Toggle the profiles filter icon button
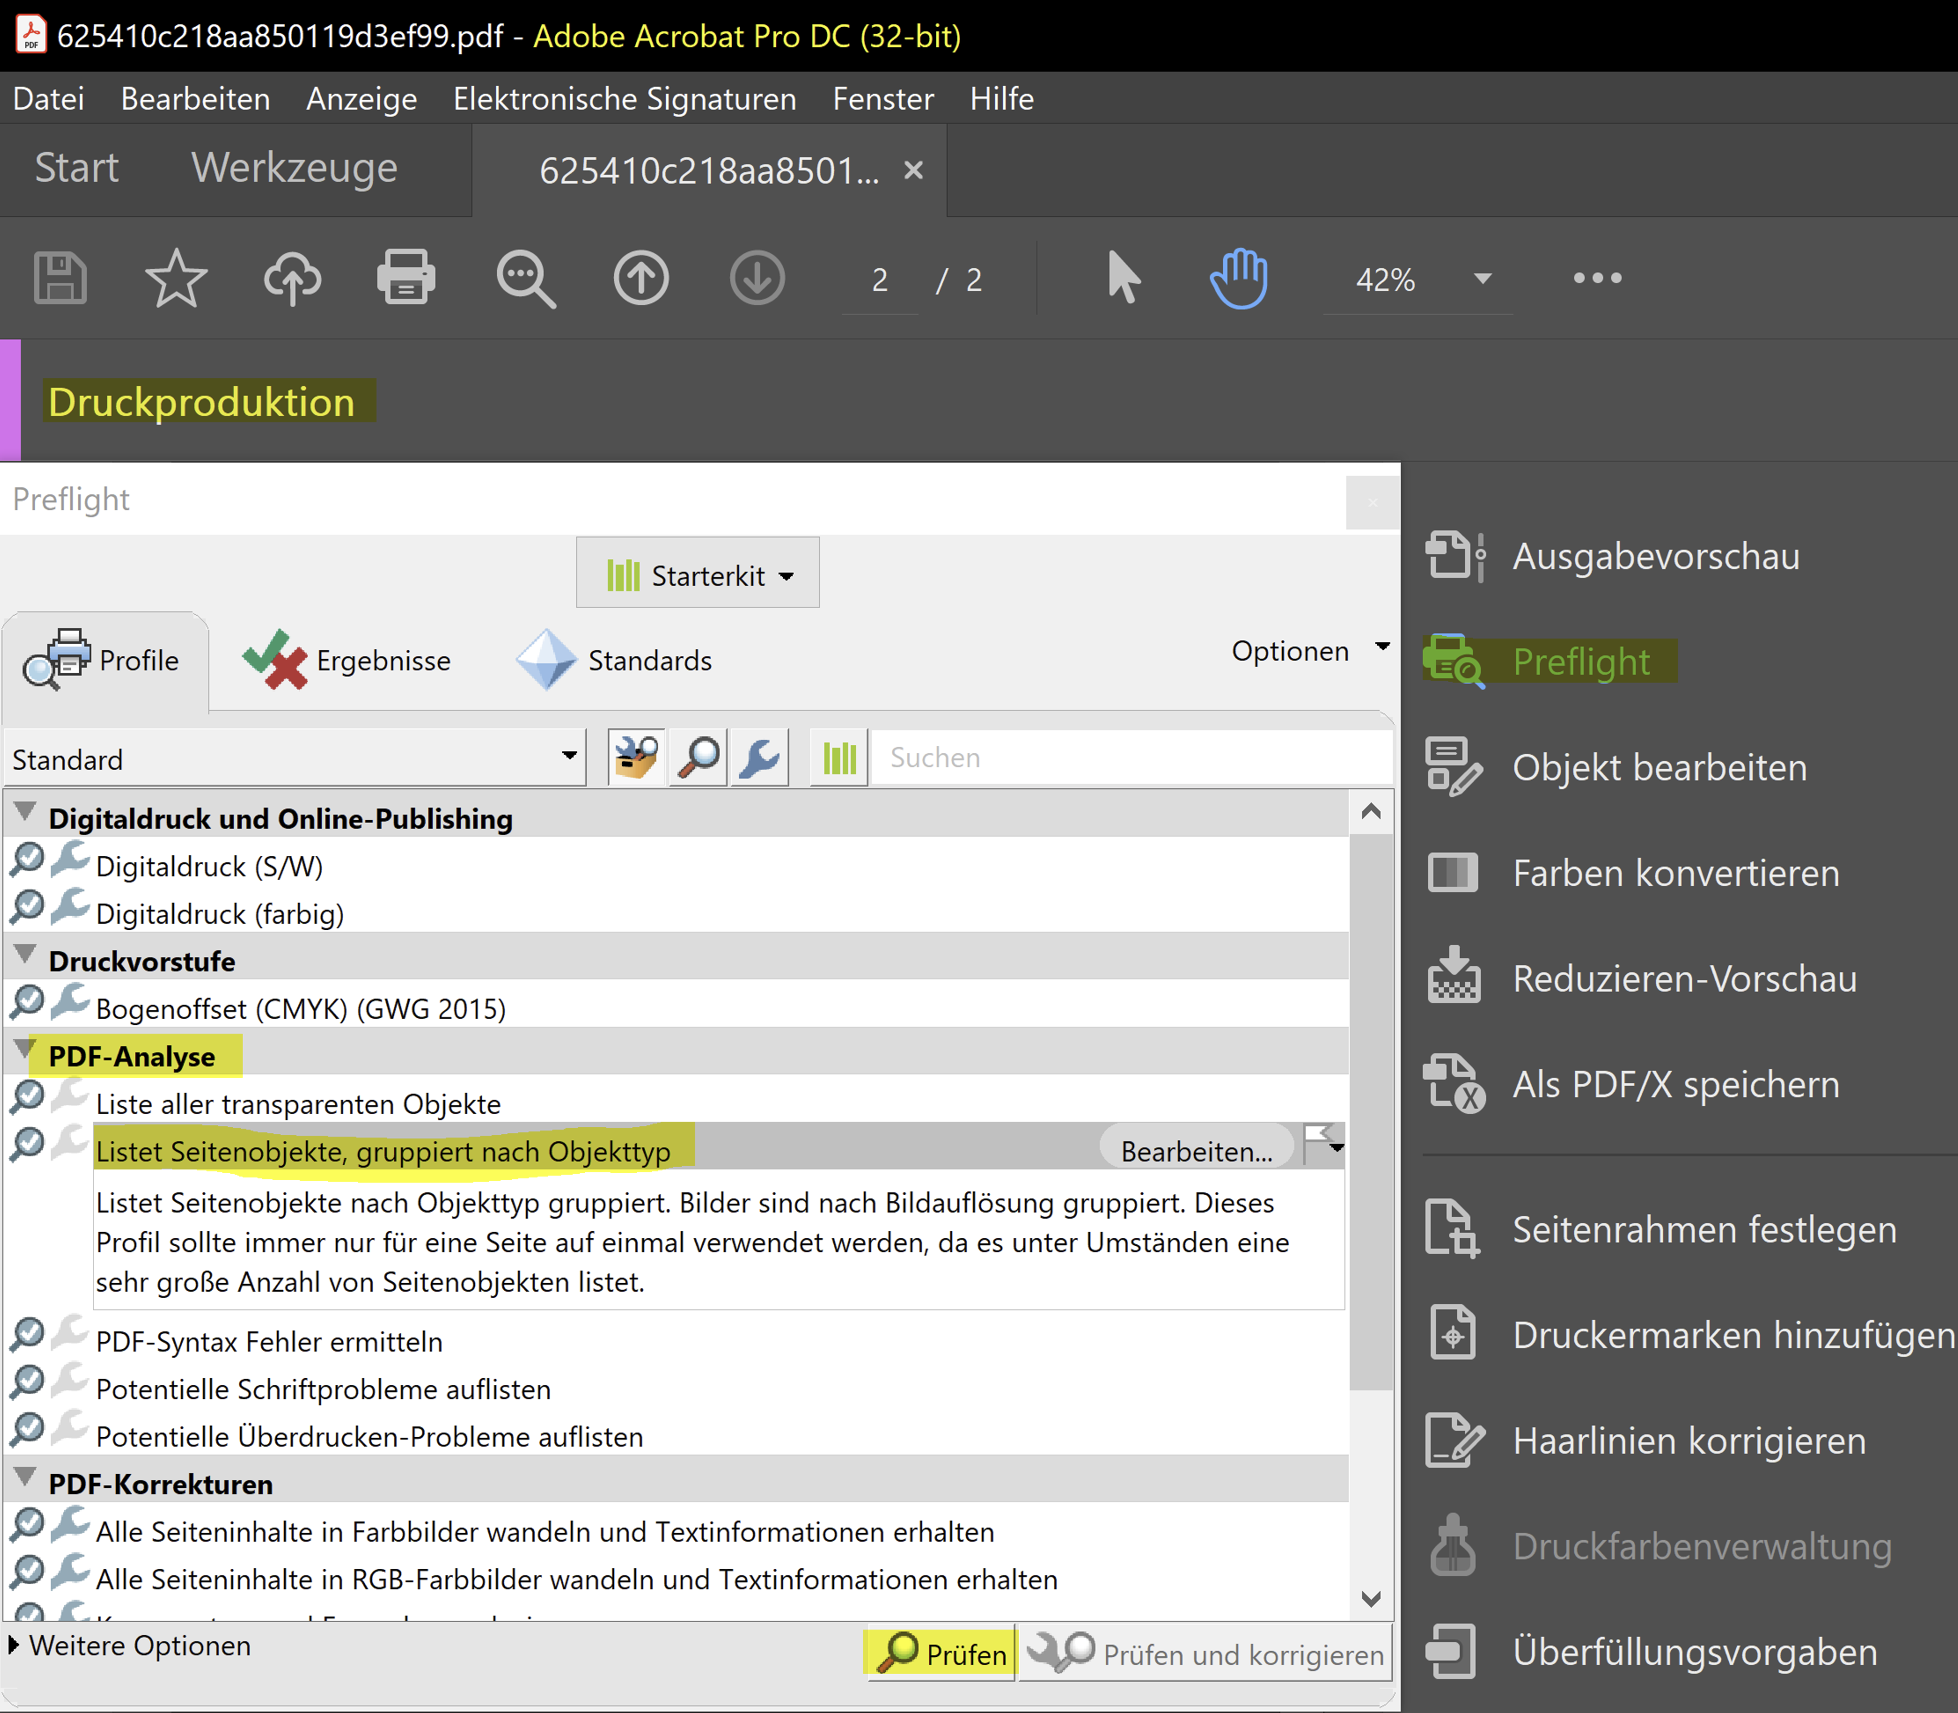This screenshot has height=1713, width=1958. 636,758
